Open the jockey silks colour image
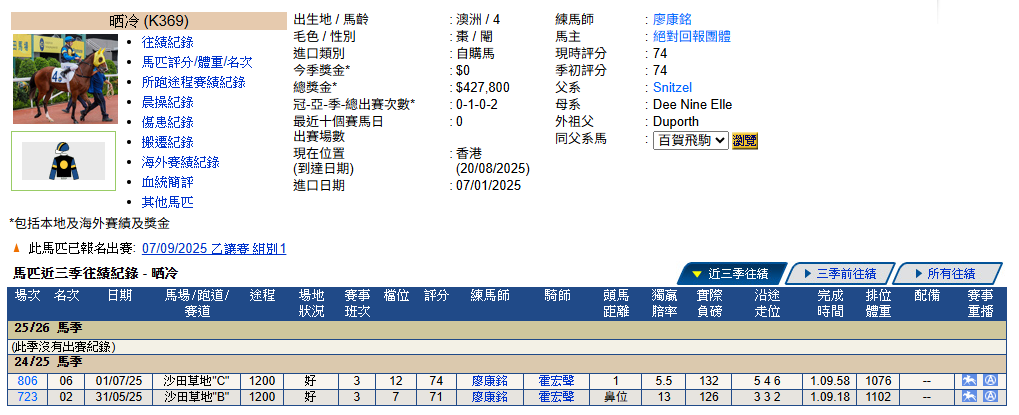Viewport: 1019px width, 415px height. click(63, 161)
